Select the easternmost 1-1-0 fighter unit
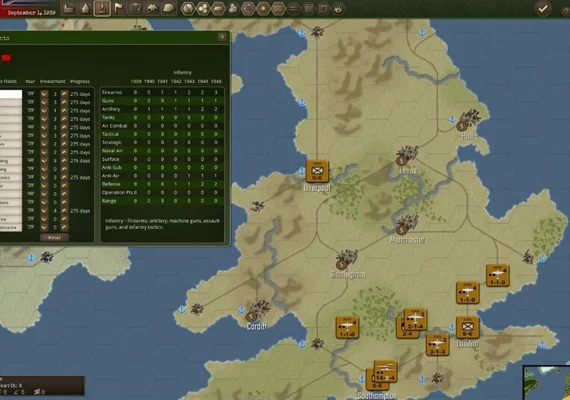This screenshot has height=400, width=570. [497, 275]
